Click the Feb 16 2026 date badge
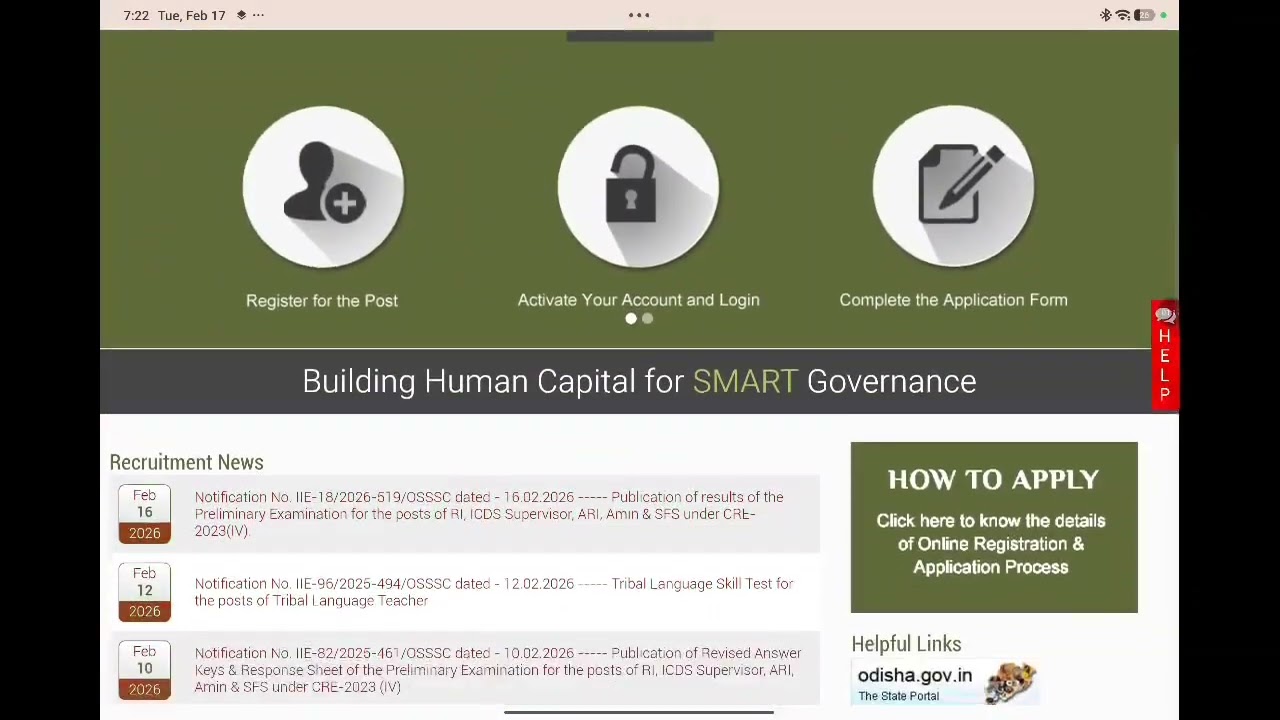The image size is (1280, 720). [145, 514]
